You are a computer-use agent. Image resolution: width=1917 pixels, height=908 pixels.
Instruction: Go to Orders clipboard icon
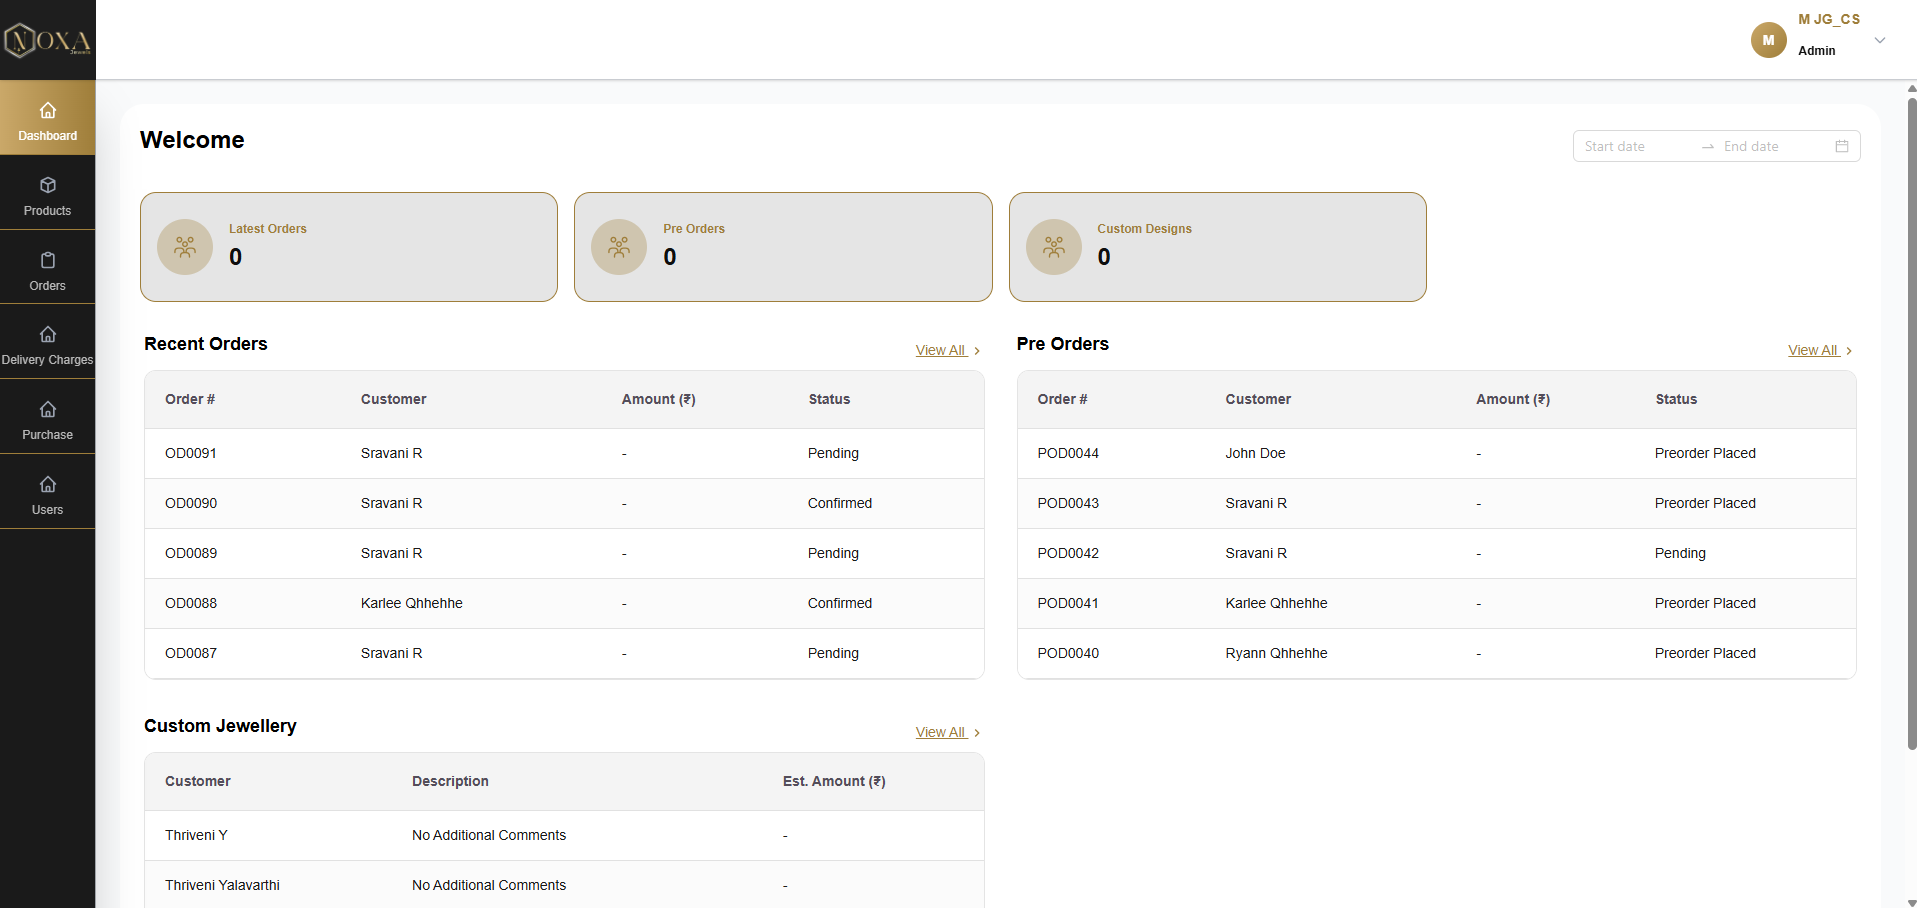[x=47, y=261]
